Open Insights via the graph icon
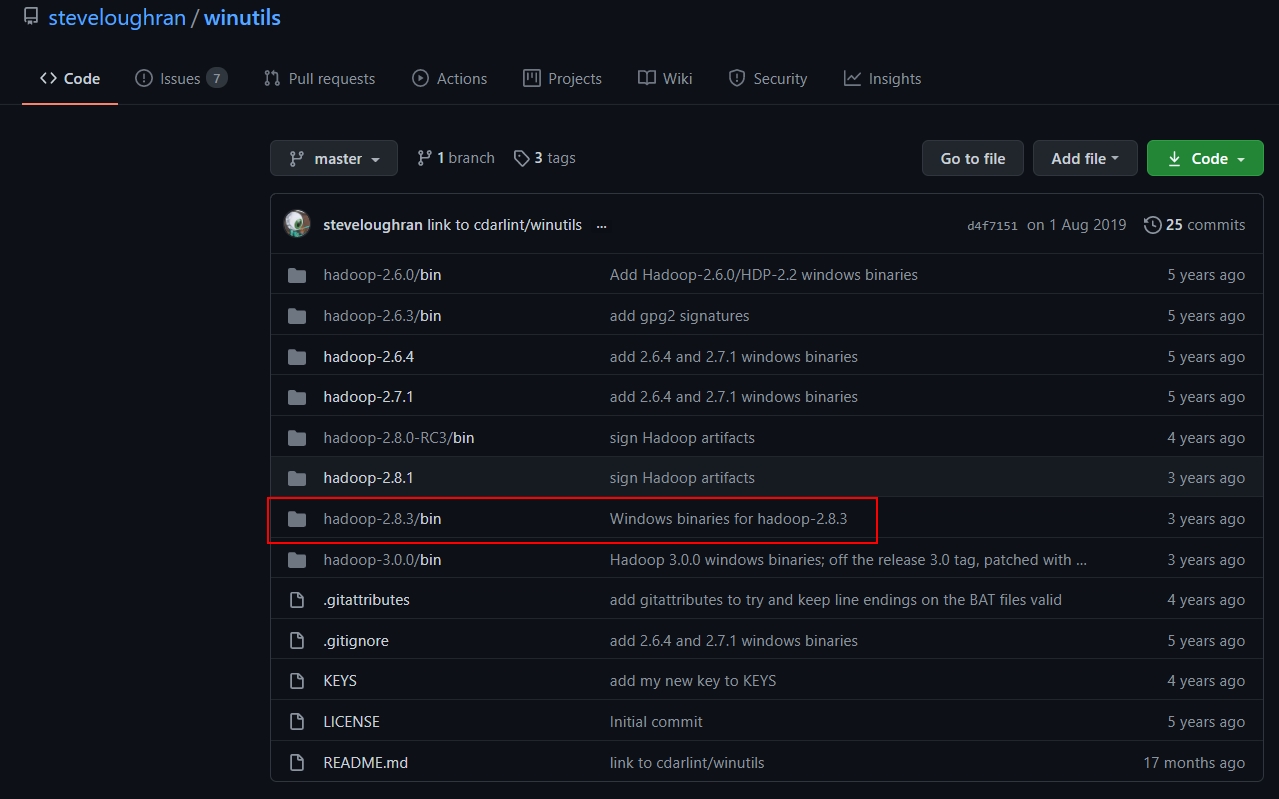Viewport: 1279px width, 799px height. point(852,78)
